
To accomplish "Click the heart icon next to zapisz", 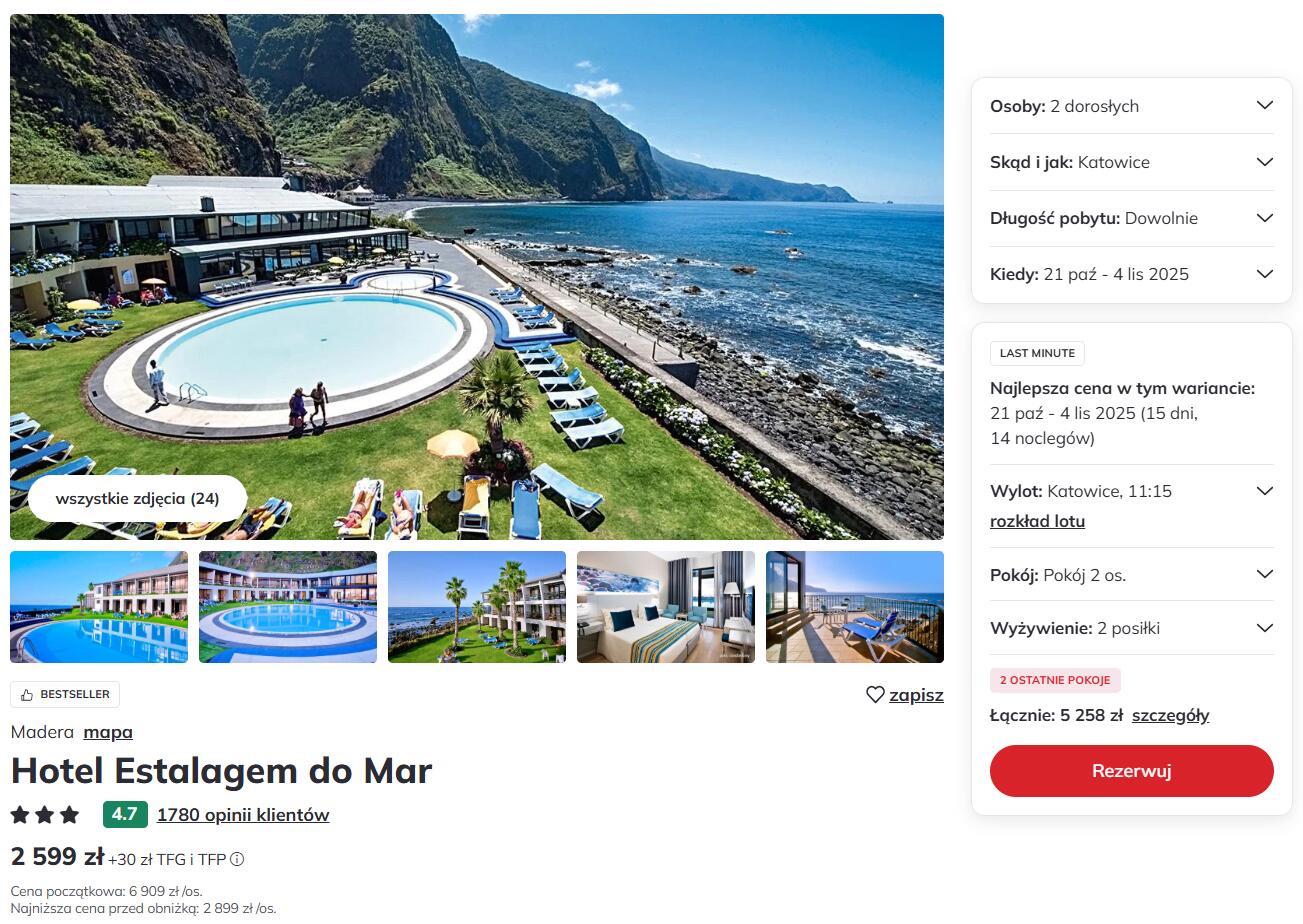I will (x=875, y=695).
